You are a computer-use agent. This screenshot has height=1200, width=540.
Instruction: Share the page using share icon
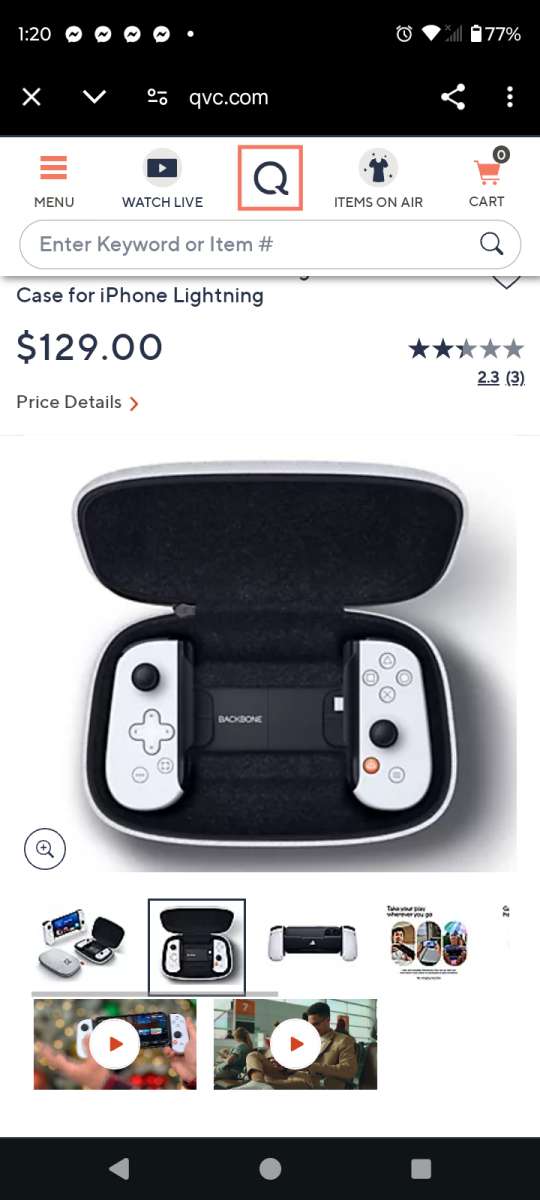click(453, 97)
